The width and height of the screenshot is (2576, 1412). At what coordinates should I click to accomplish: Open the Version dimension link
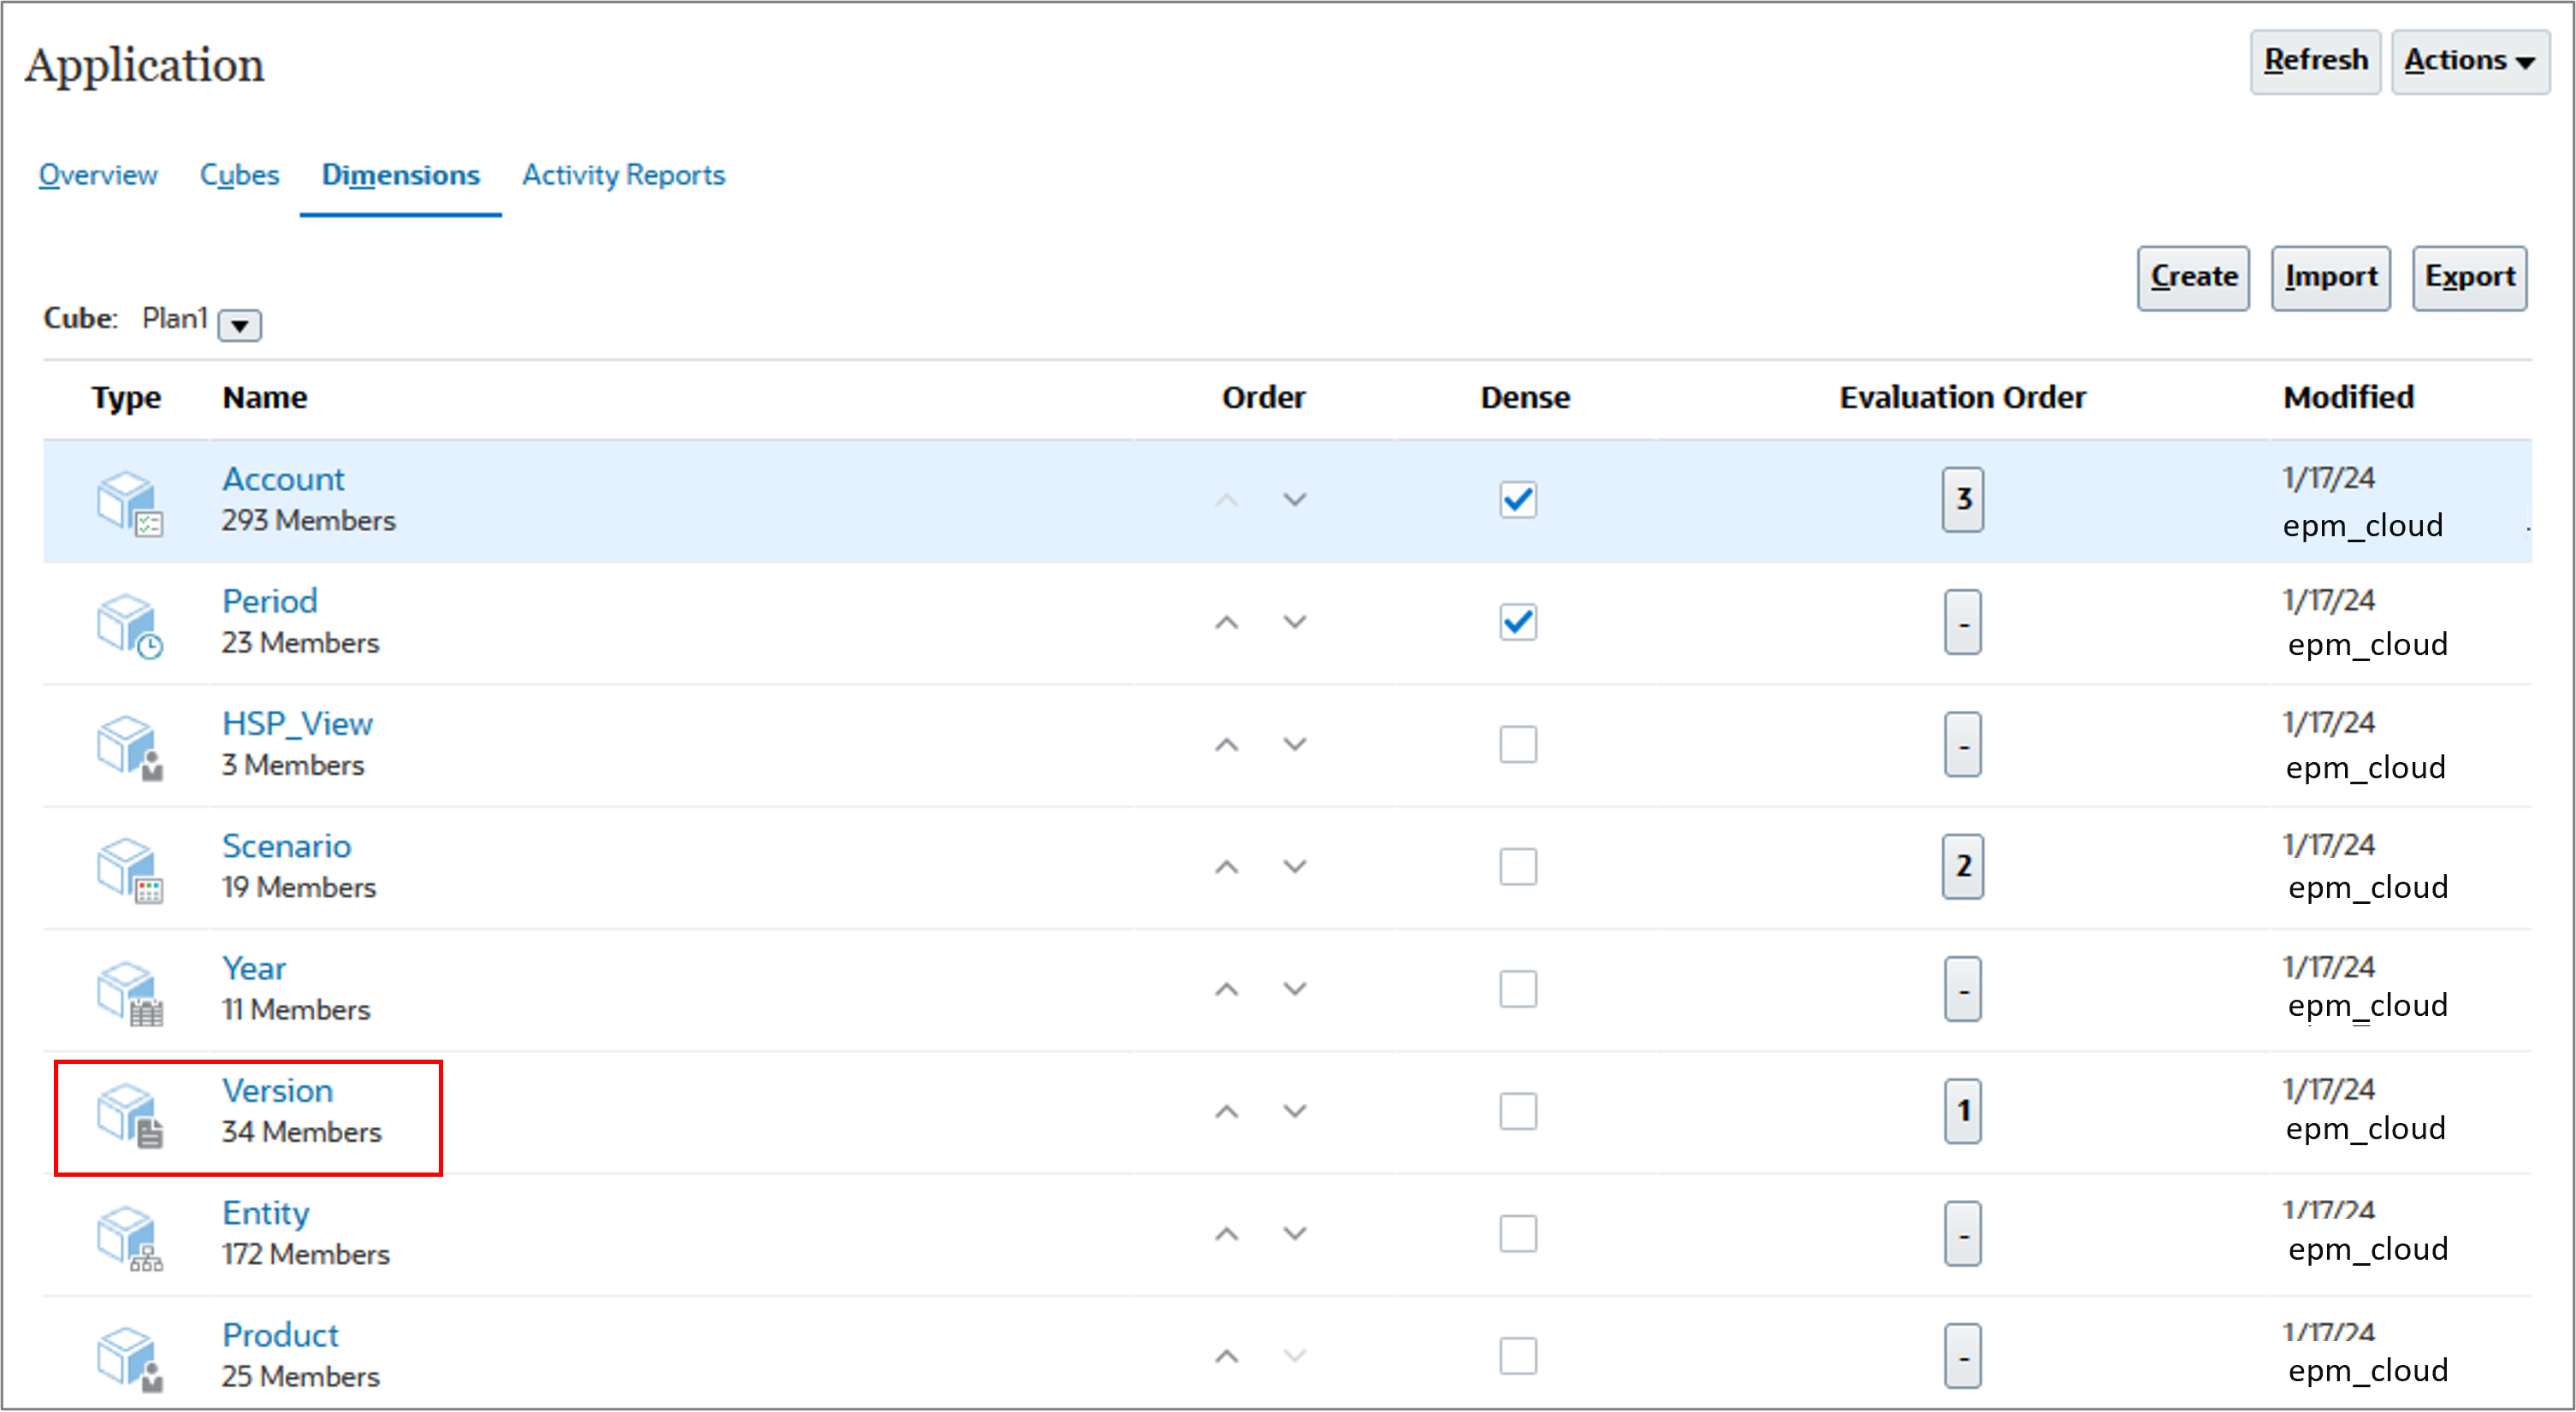(x=277, y=1090)
